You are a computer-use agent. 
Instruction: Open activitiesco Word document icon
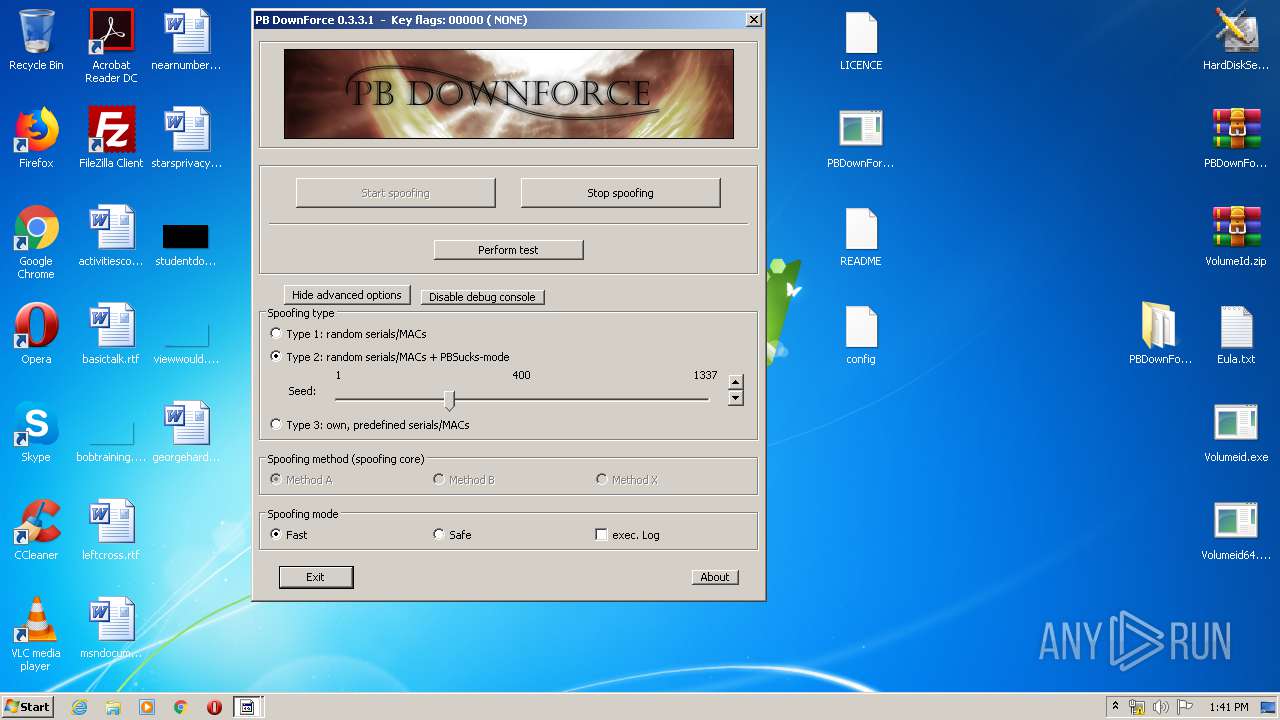point(111,236)
